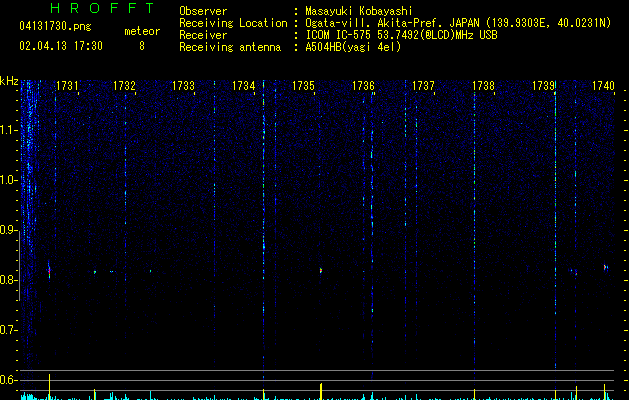Click the 0.8 kHz axis label

tap(7, 280)
